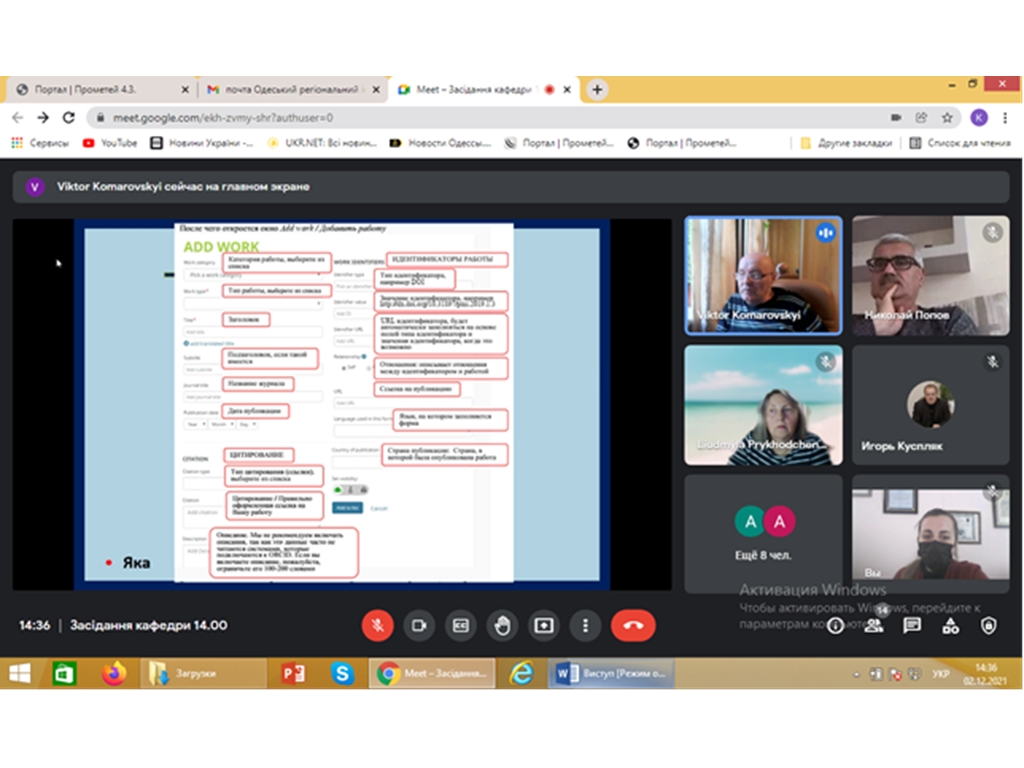Reload the Meet page

tap(69, 118)
